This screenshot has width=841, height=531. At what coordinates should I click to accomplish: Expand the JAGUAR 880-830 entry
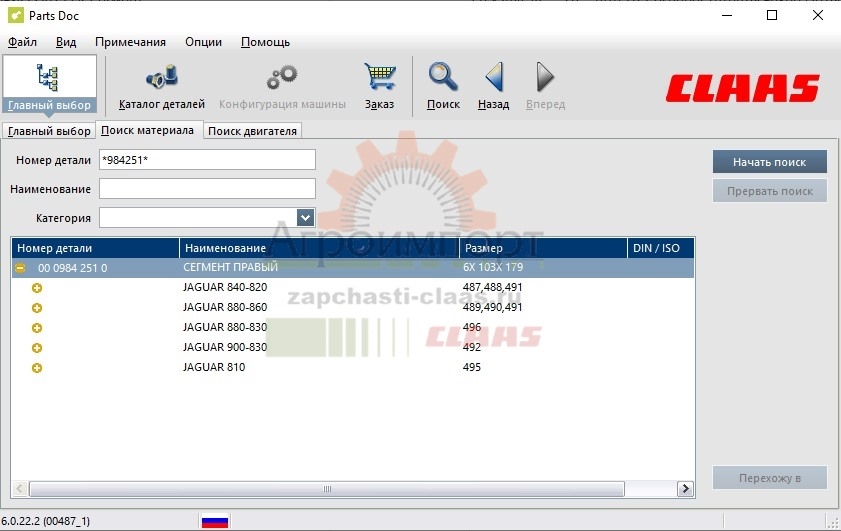coord(36,328)
